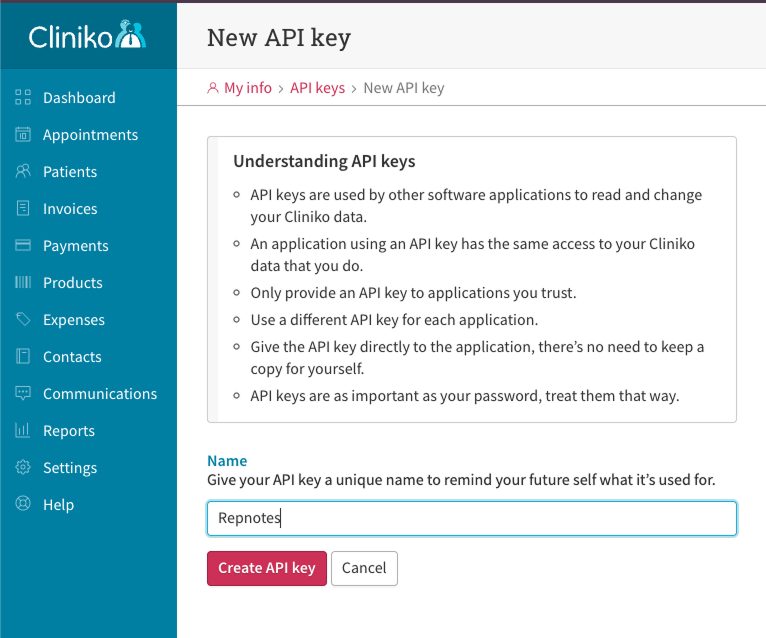Click the Cliniko logo
Image resolution: width=766 pixels, height=638 pixels.
pos(87,35)
